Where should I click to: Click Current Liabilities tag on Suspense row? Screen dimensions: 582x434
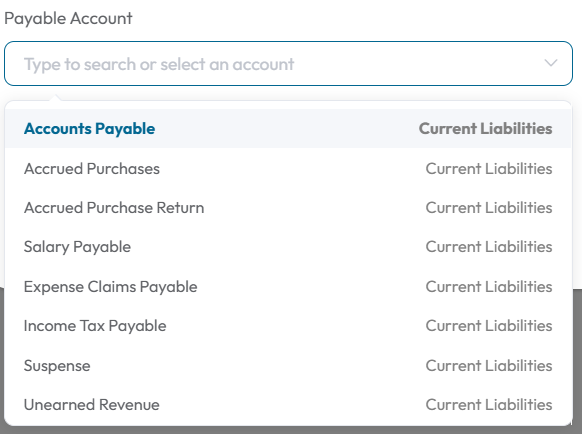pos(489,366)
